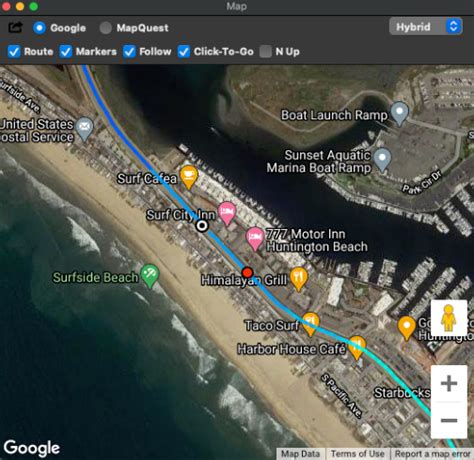This screenshot has width=474, height=460.
Task: Click the orange pin left of the Street View pegman
Action: click(x=407, y=328)
